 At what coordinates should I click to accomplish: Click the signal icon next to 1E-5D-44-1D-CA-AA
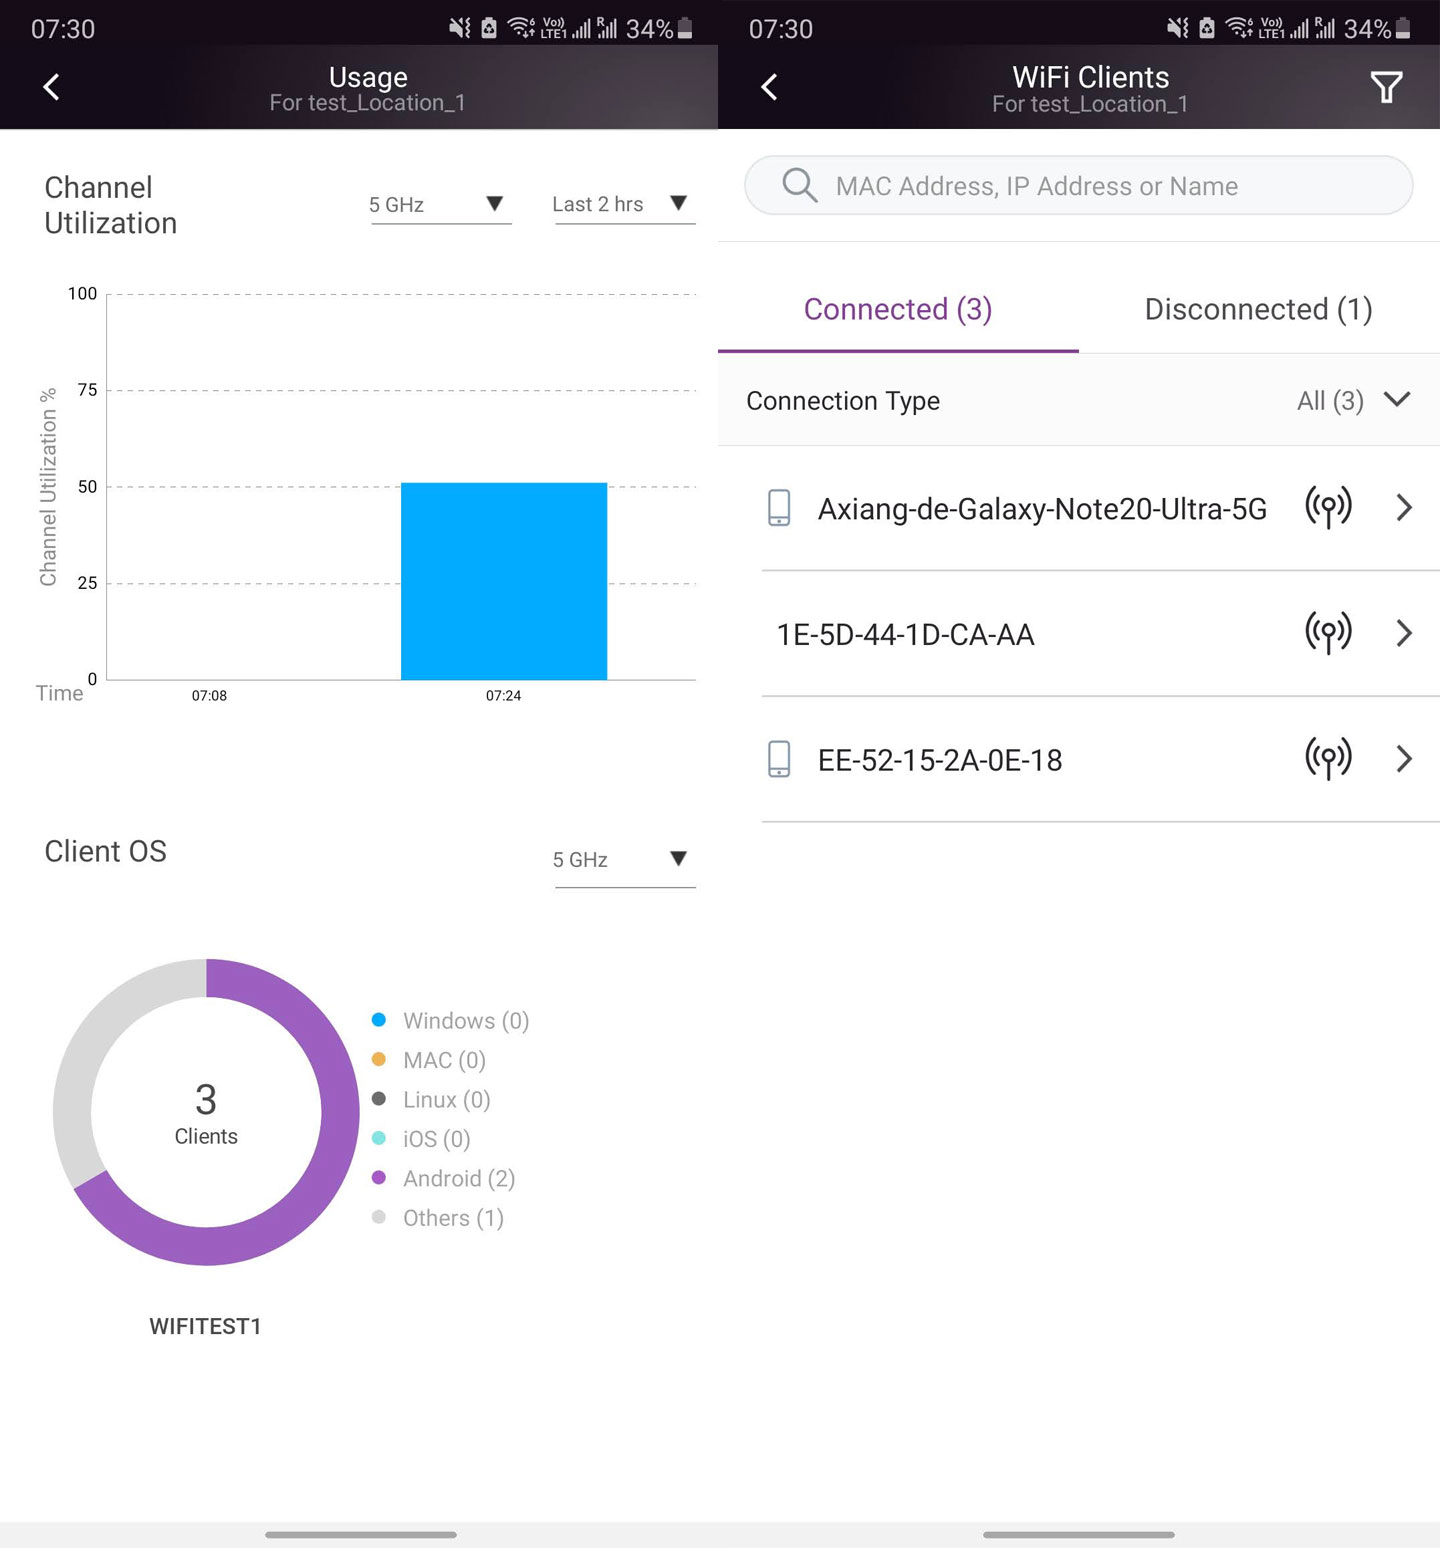[1328, 634]
